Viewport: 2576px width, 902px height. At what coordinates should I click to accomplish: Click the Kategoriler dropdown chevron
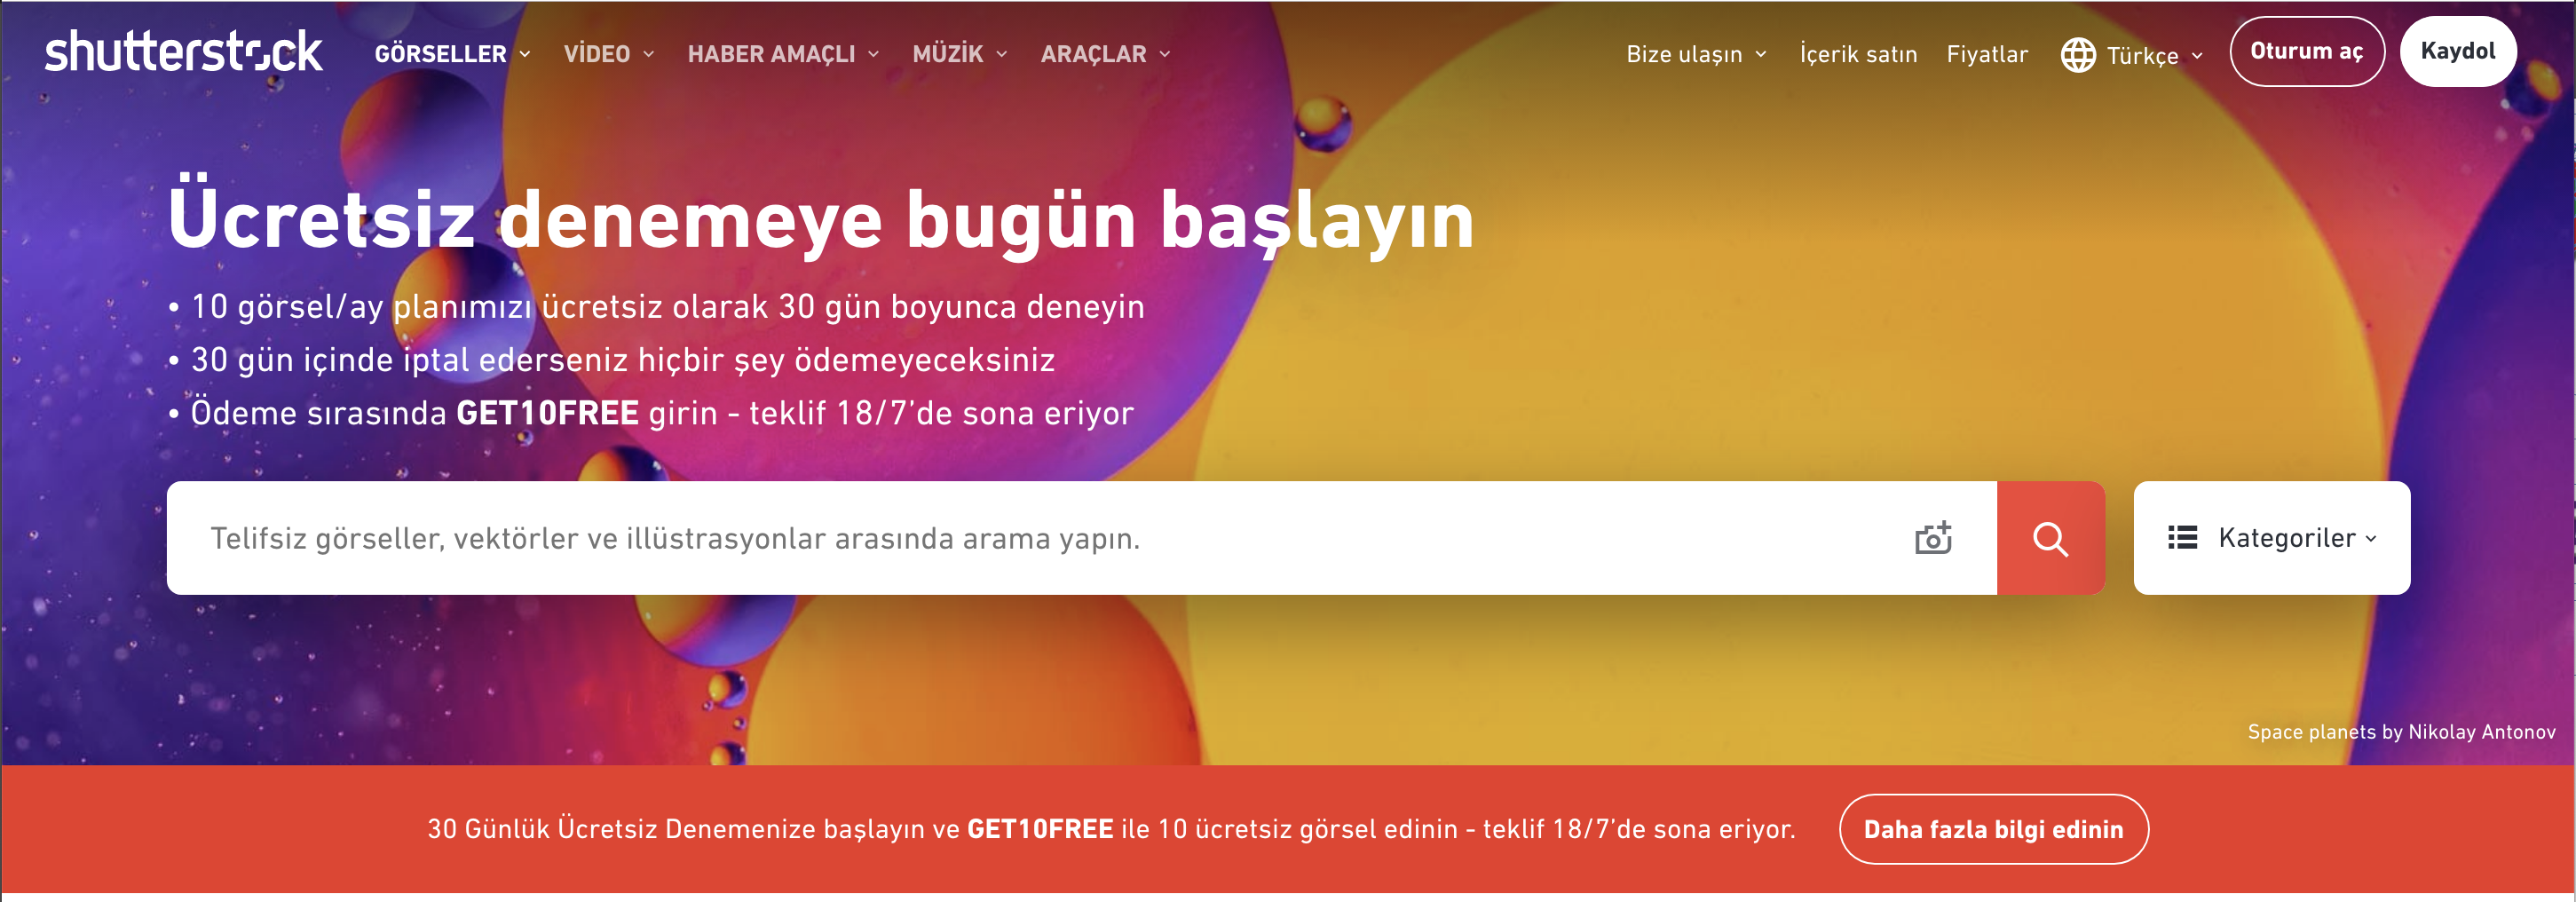pyautogui.click(x=2371, y=538)
